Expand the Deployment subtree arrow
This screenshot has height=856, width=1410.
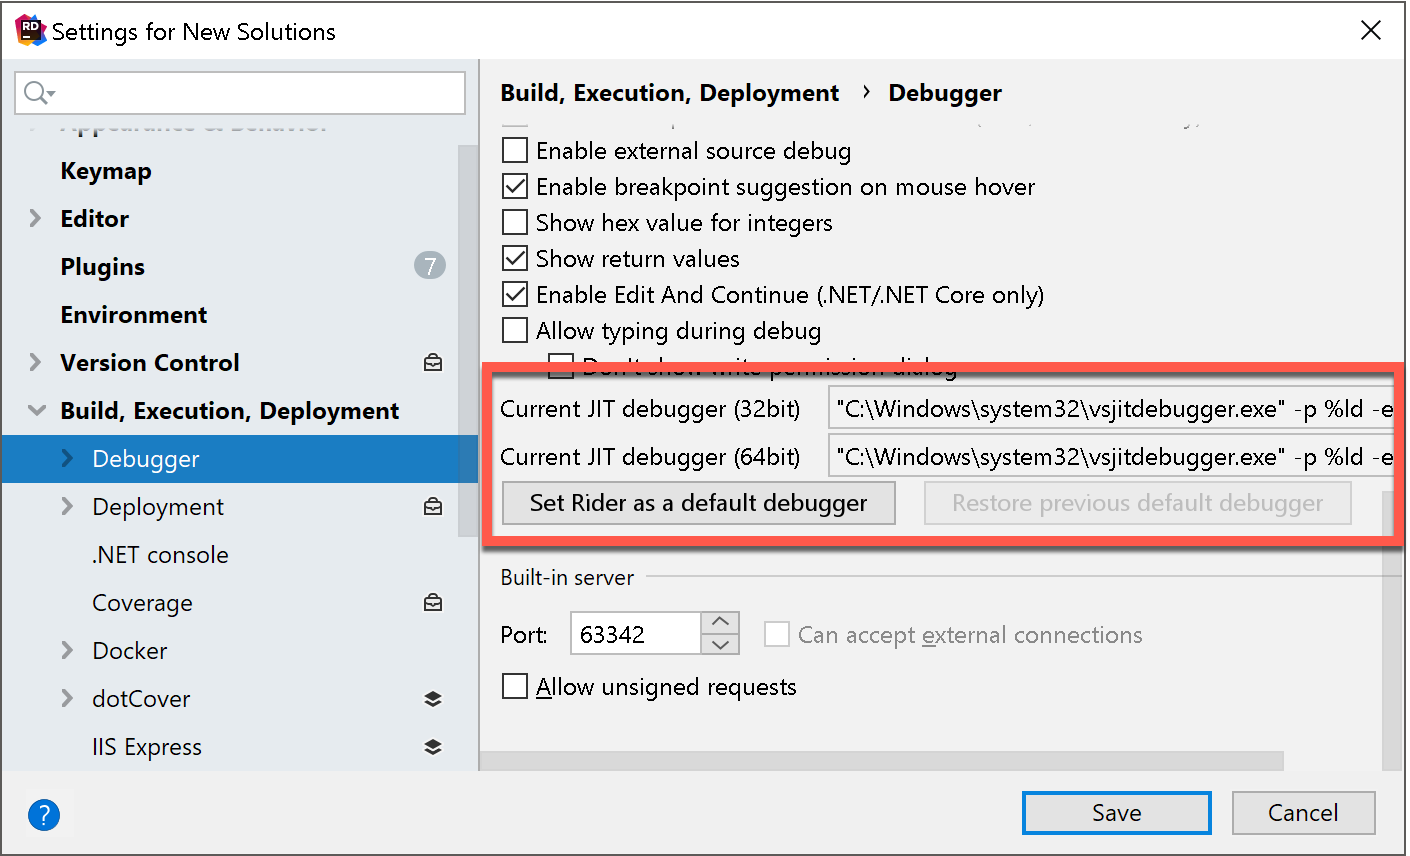pyautogui.click(x=68, y=507)
